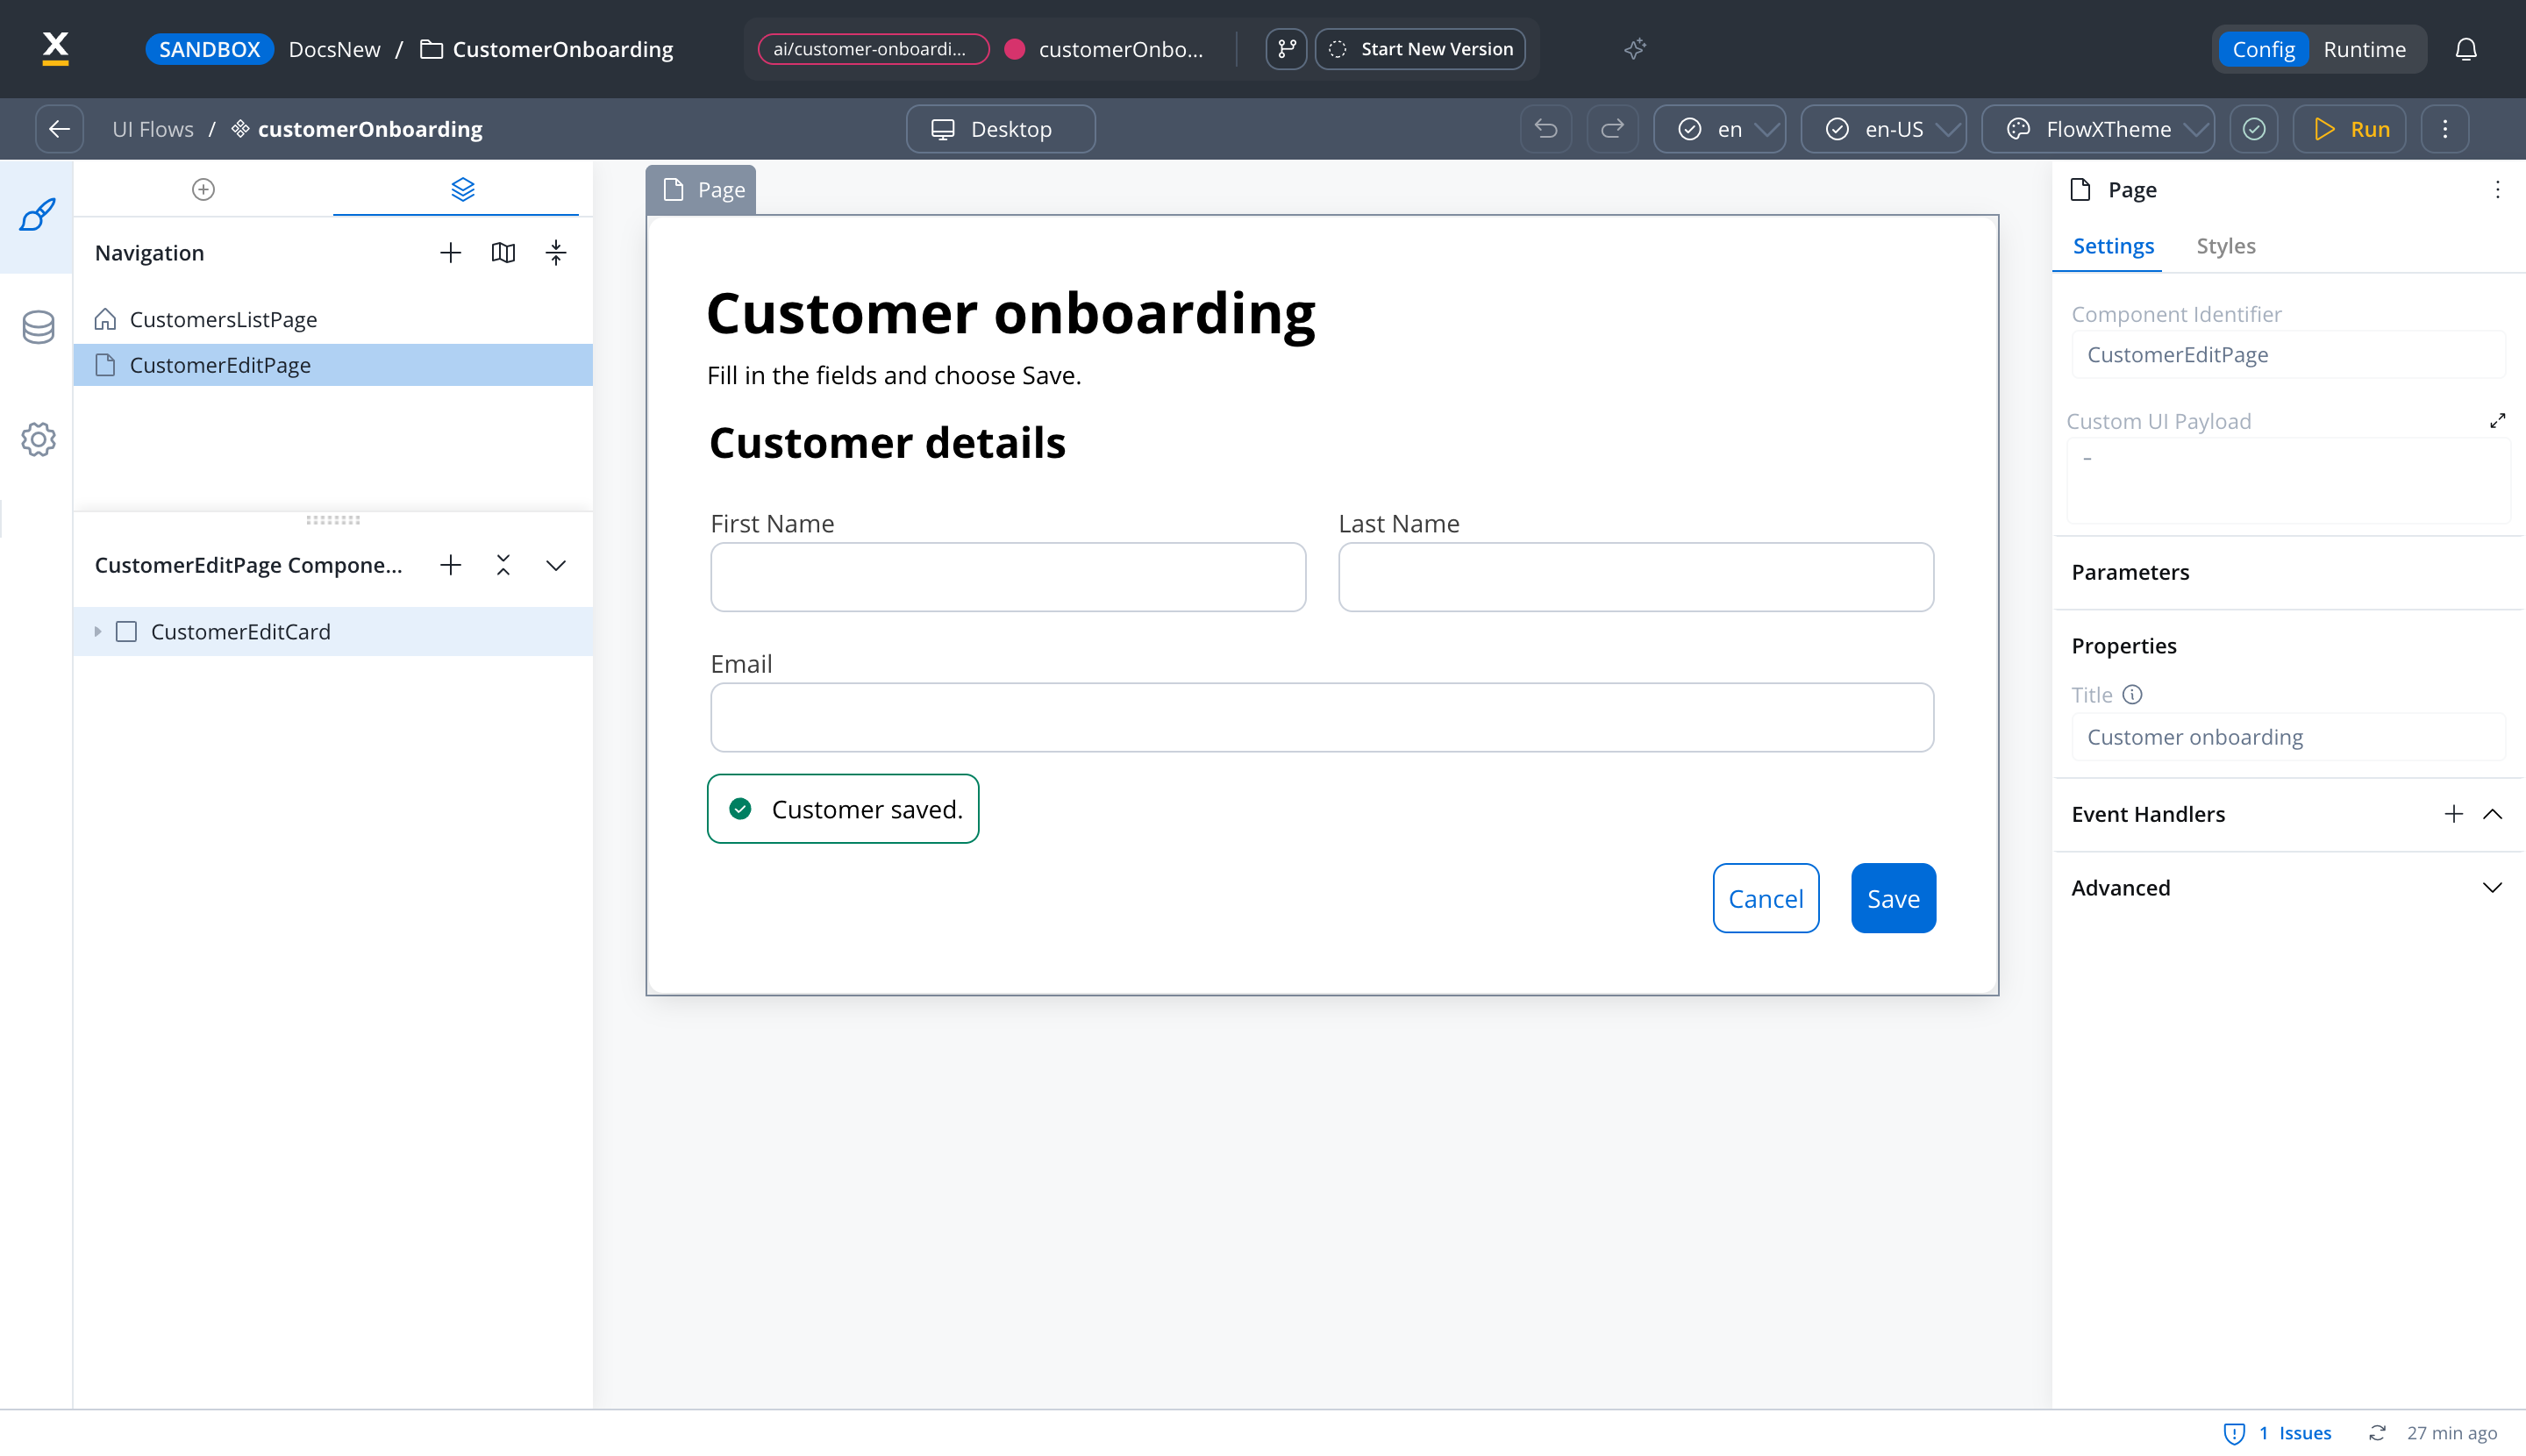Click the Title input field
This screenshot has width=2526, height=1456.
[2288, 737]
